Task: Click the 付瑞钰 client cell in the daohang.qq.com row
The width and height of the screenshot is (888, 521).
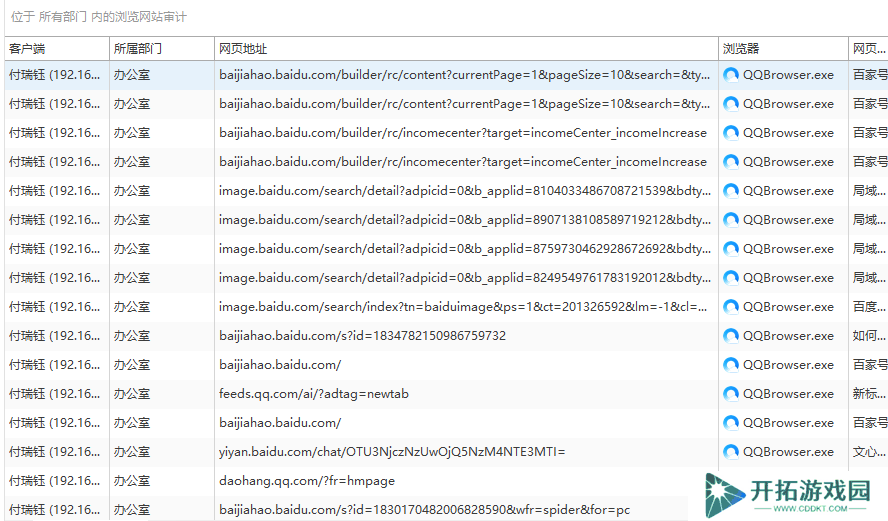Action: tap(54, 481)
